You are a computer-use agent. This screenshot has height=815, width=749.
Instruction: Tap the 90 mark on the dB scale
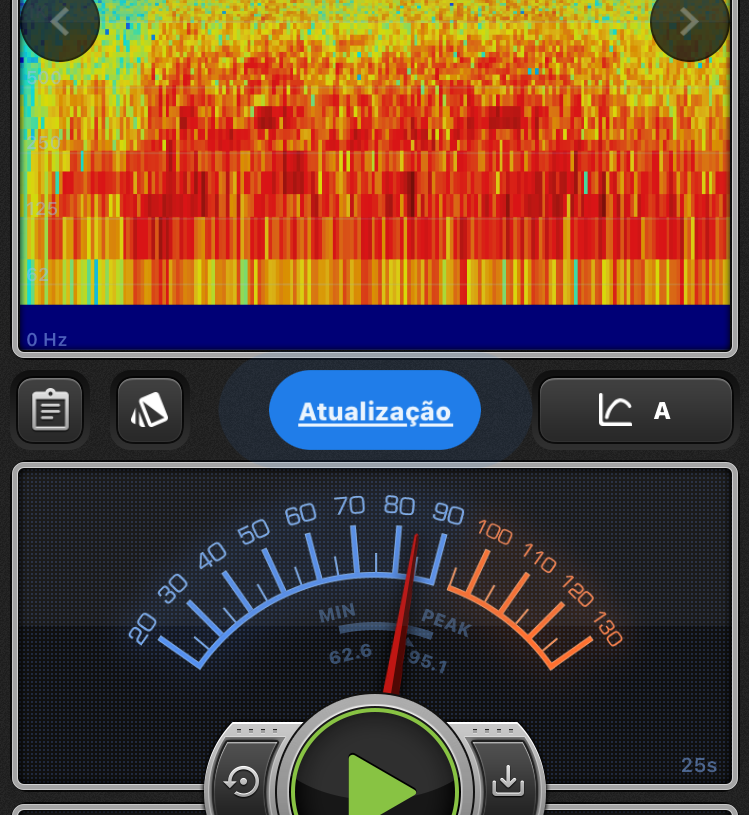[448, 514]
